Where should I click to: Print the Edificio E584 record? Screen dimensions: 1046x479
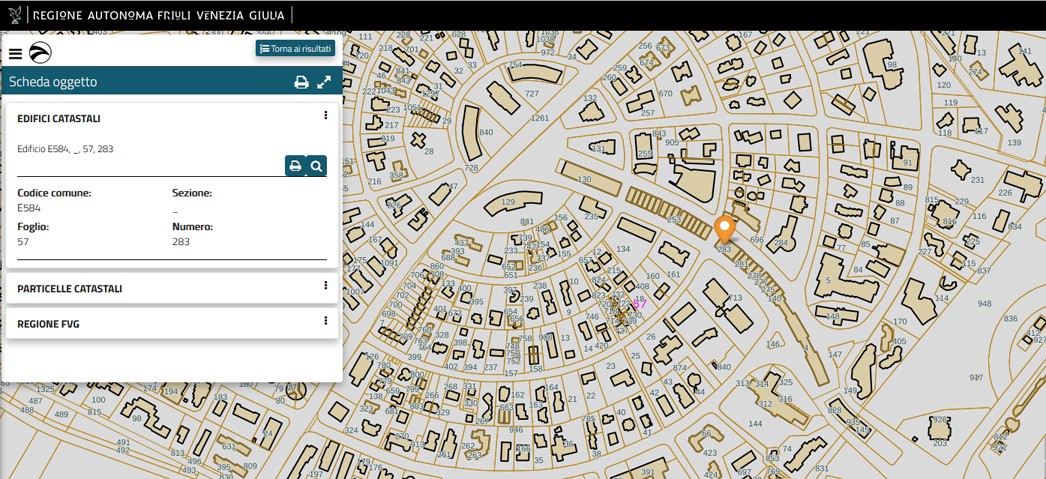pos(295,166)
